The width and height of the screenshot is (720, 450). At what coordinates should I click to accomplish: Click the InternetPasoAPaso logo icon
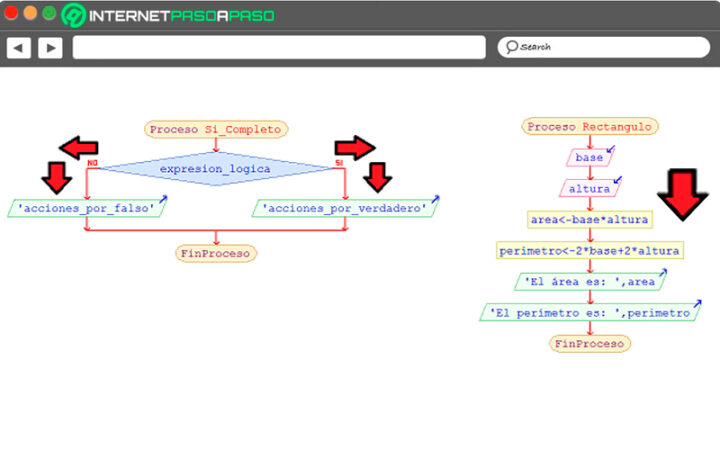[x=74, y=15]
